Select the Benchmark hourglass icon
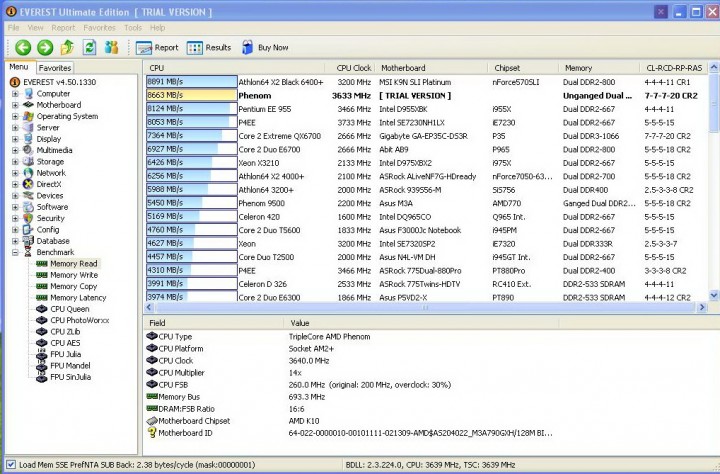 point(28,252)
